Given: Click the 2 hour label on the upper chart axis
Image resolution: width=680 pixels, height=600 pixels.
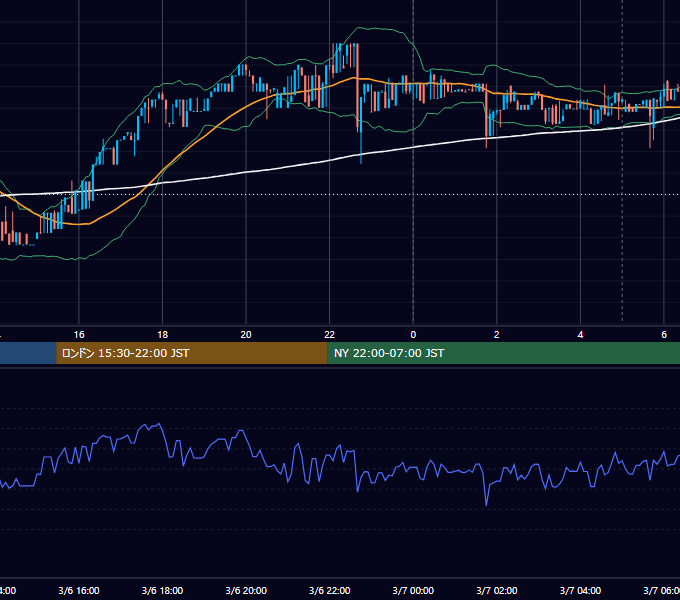Looking at the screenshot, I should point(497,335).
